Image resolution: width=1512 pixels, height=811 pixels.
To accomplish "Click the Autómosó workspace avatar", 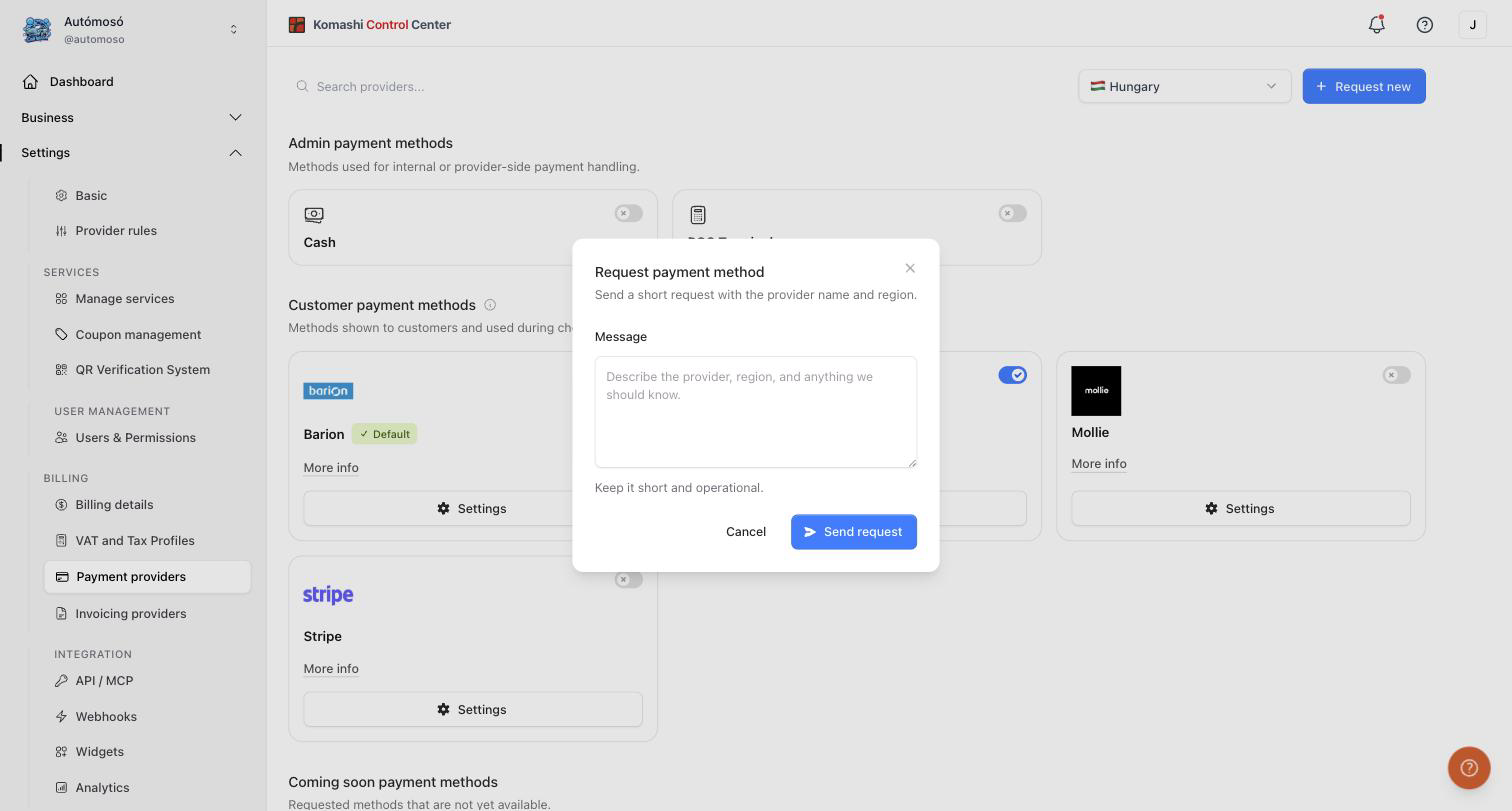I will pyautogui.click(x=37, y=30).
